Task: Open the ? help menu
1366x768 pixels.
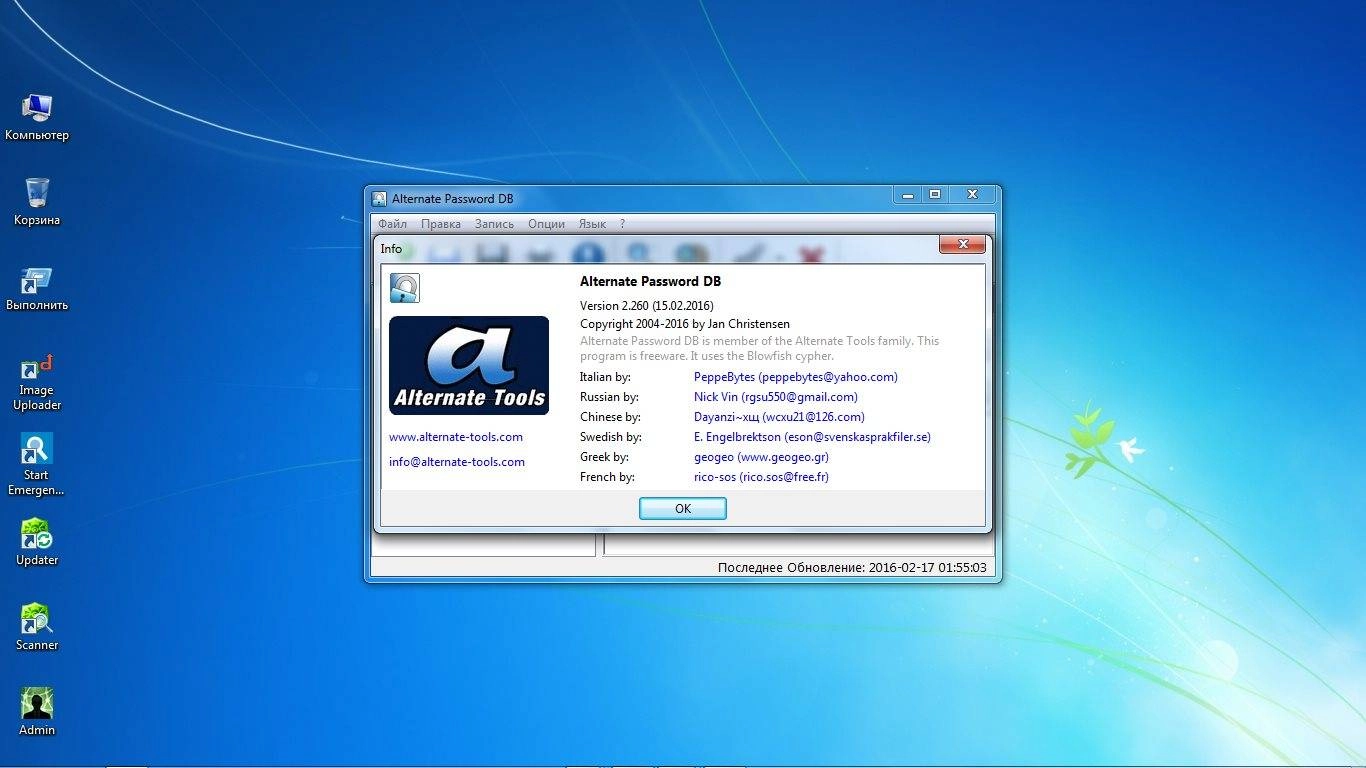Action: (x=622, y=224)
